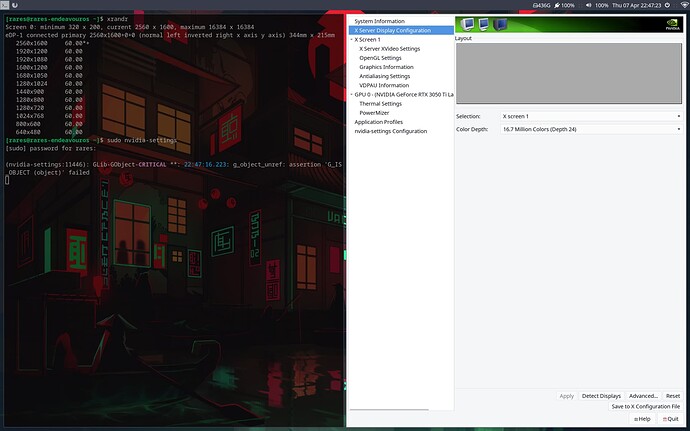Image resolution: width=690 pixels, height=431 pixels.
Task: Click the 1680x1050 mode line in terminal
Action: click(x=49, y=75)
